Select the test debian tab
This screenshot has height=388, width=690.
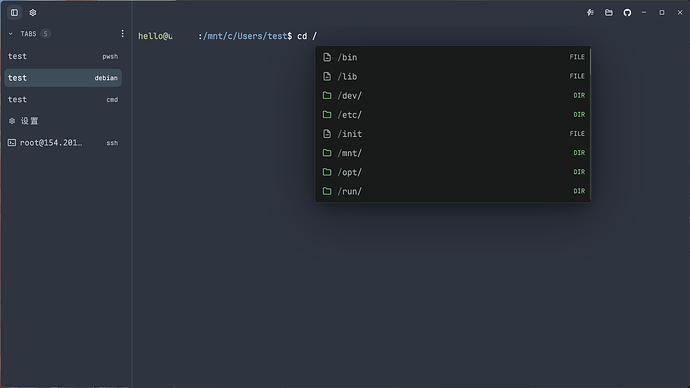pos(63,78)
